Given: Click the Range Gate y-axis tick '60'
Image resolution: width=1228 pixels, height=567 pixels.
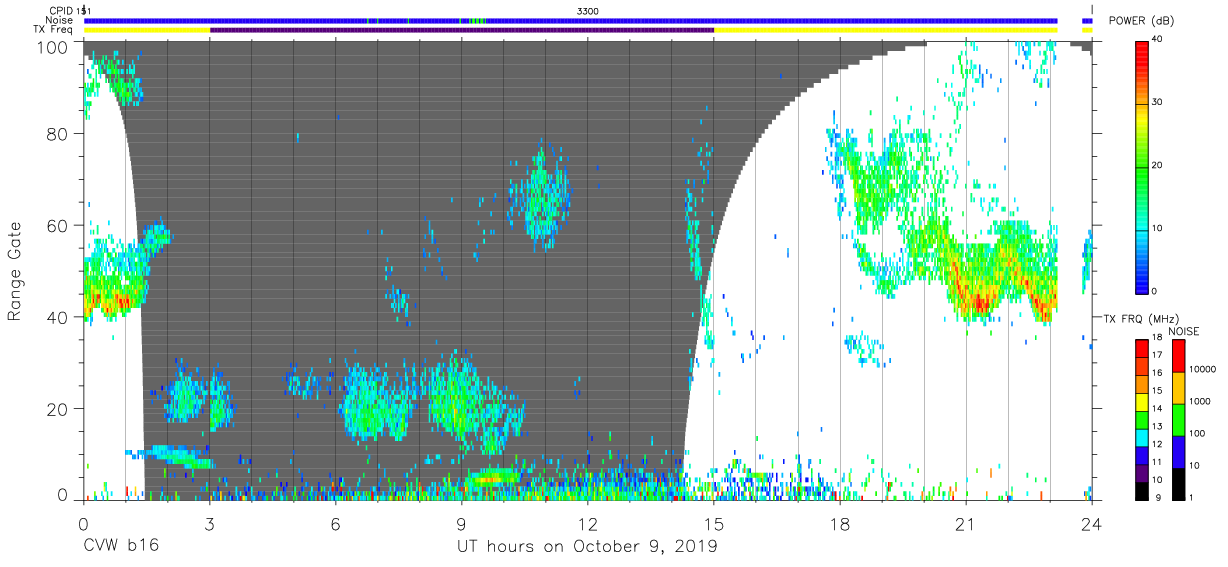Looking at the screenshot, I should tap(59, 226).
